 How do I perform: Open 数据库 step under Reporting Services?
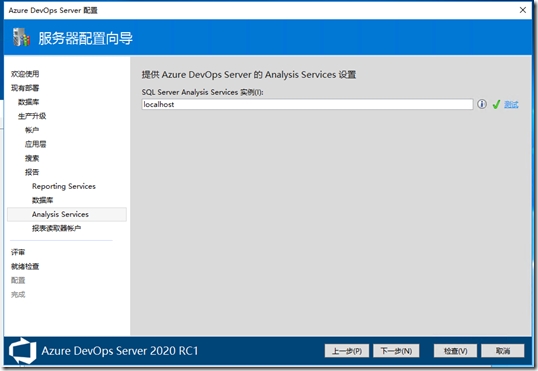tap(43, 200)
